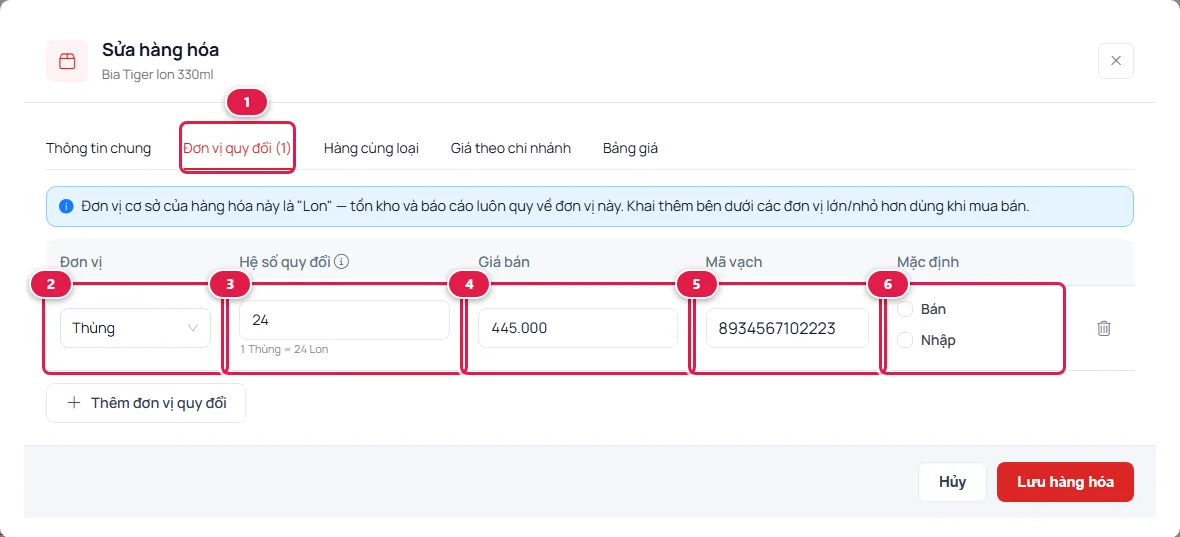Open the Thông tin chung tab

coord(99,148)
